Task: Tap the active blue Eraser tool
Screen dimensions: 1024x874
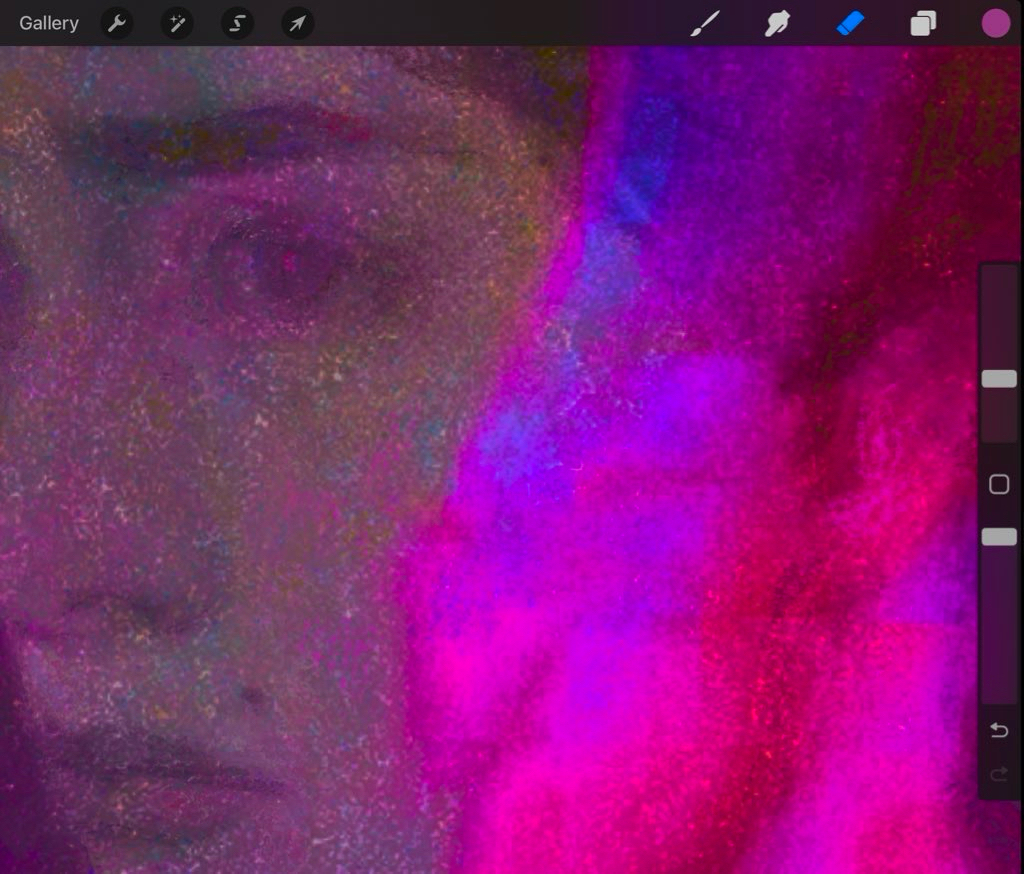Action: (850, 23)
